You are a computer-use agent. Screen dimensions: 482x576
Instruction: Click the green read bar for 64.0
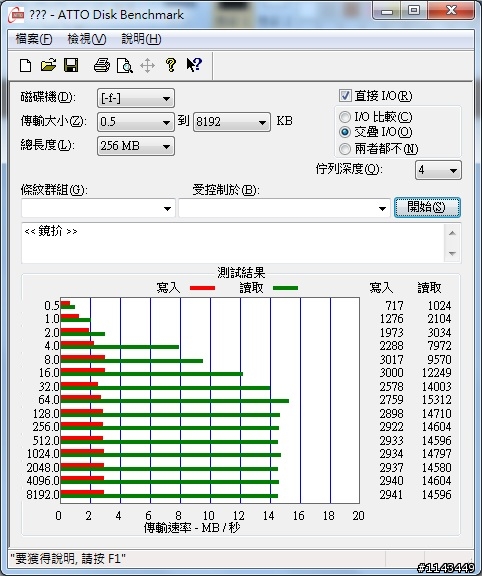175,401
